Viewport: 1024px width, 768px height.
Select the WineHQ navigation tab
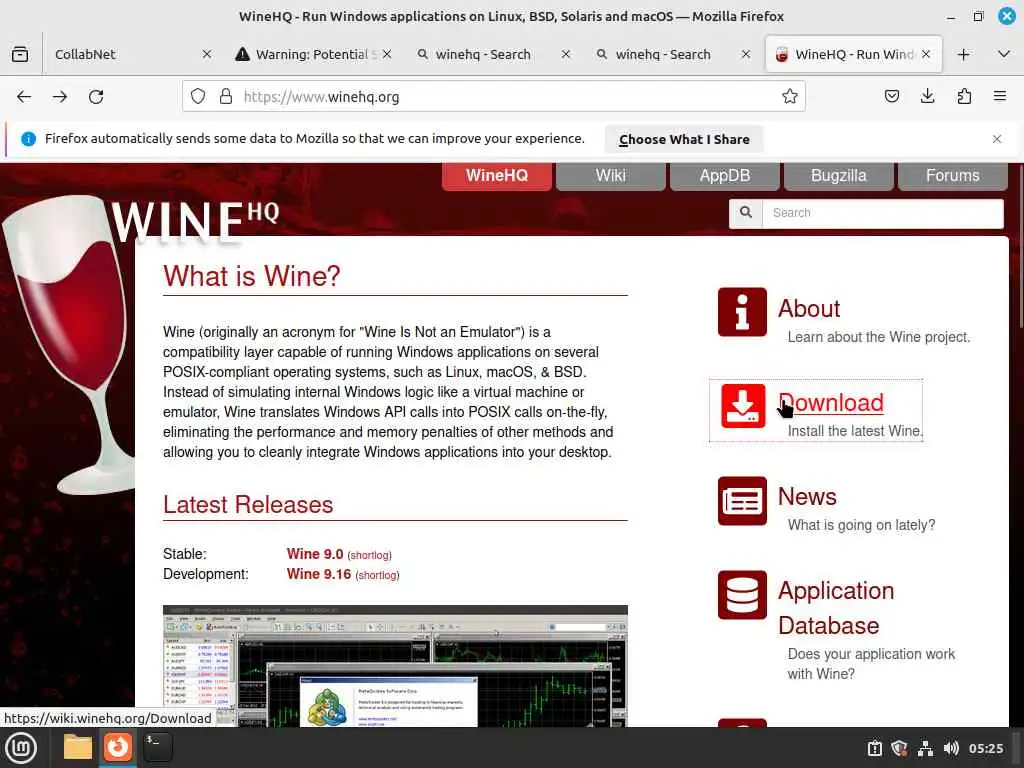496,176
